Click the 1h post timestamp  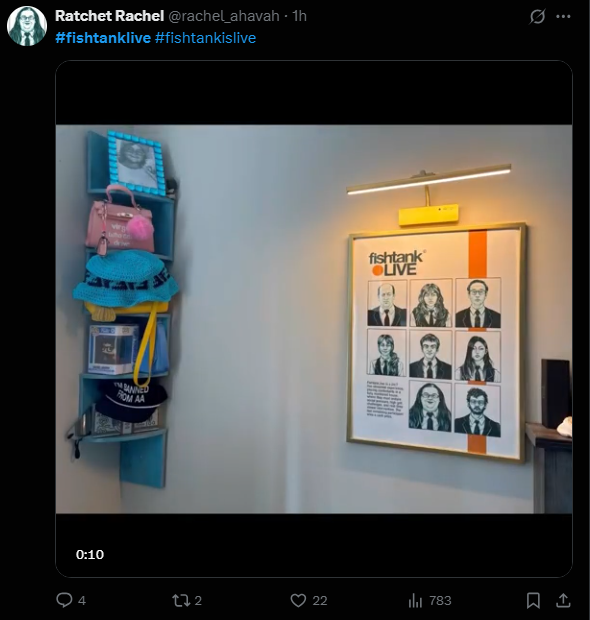point(299,16)
